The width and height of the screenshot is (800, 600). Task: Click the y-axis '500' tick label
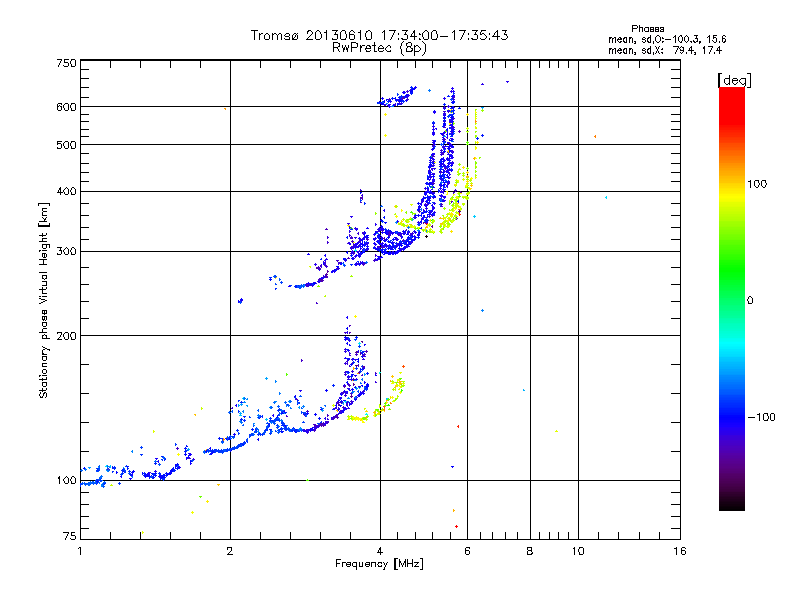[66, 145]
